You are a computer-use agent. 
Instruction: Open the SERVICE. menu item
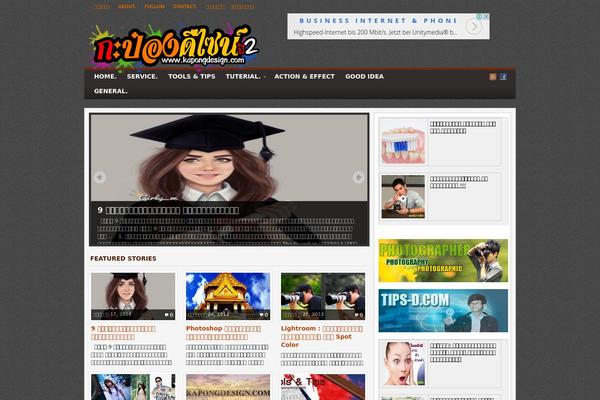(142, 77)
